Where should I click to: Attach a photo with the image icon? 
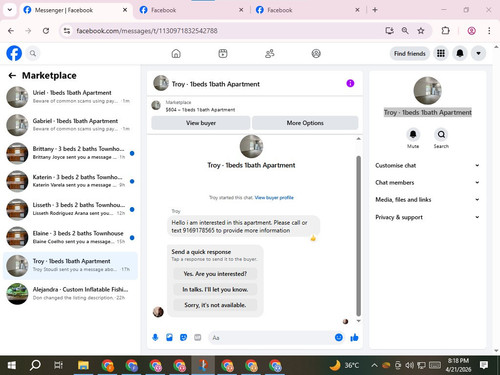pos(169,338)
